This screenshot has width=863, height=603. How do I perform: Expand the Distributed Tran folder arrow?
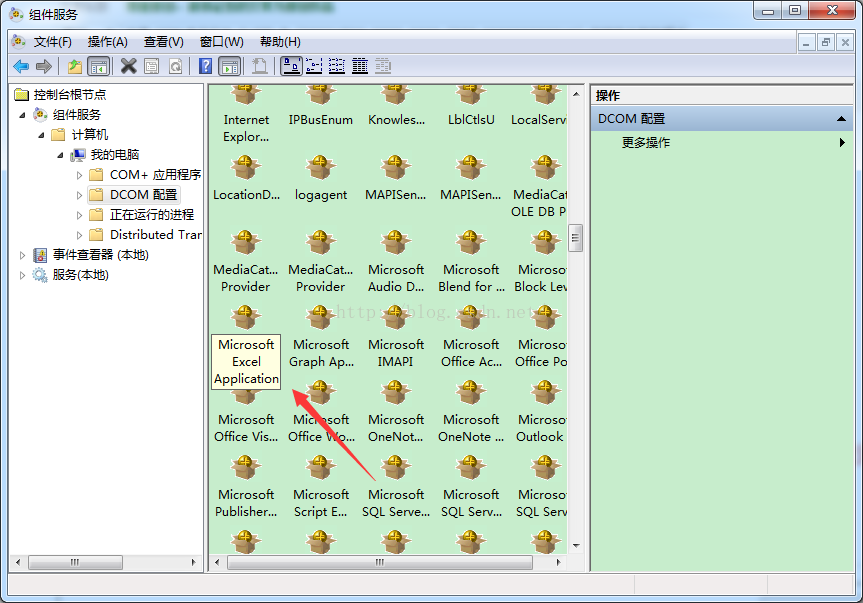point(79,235)
